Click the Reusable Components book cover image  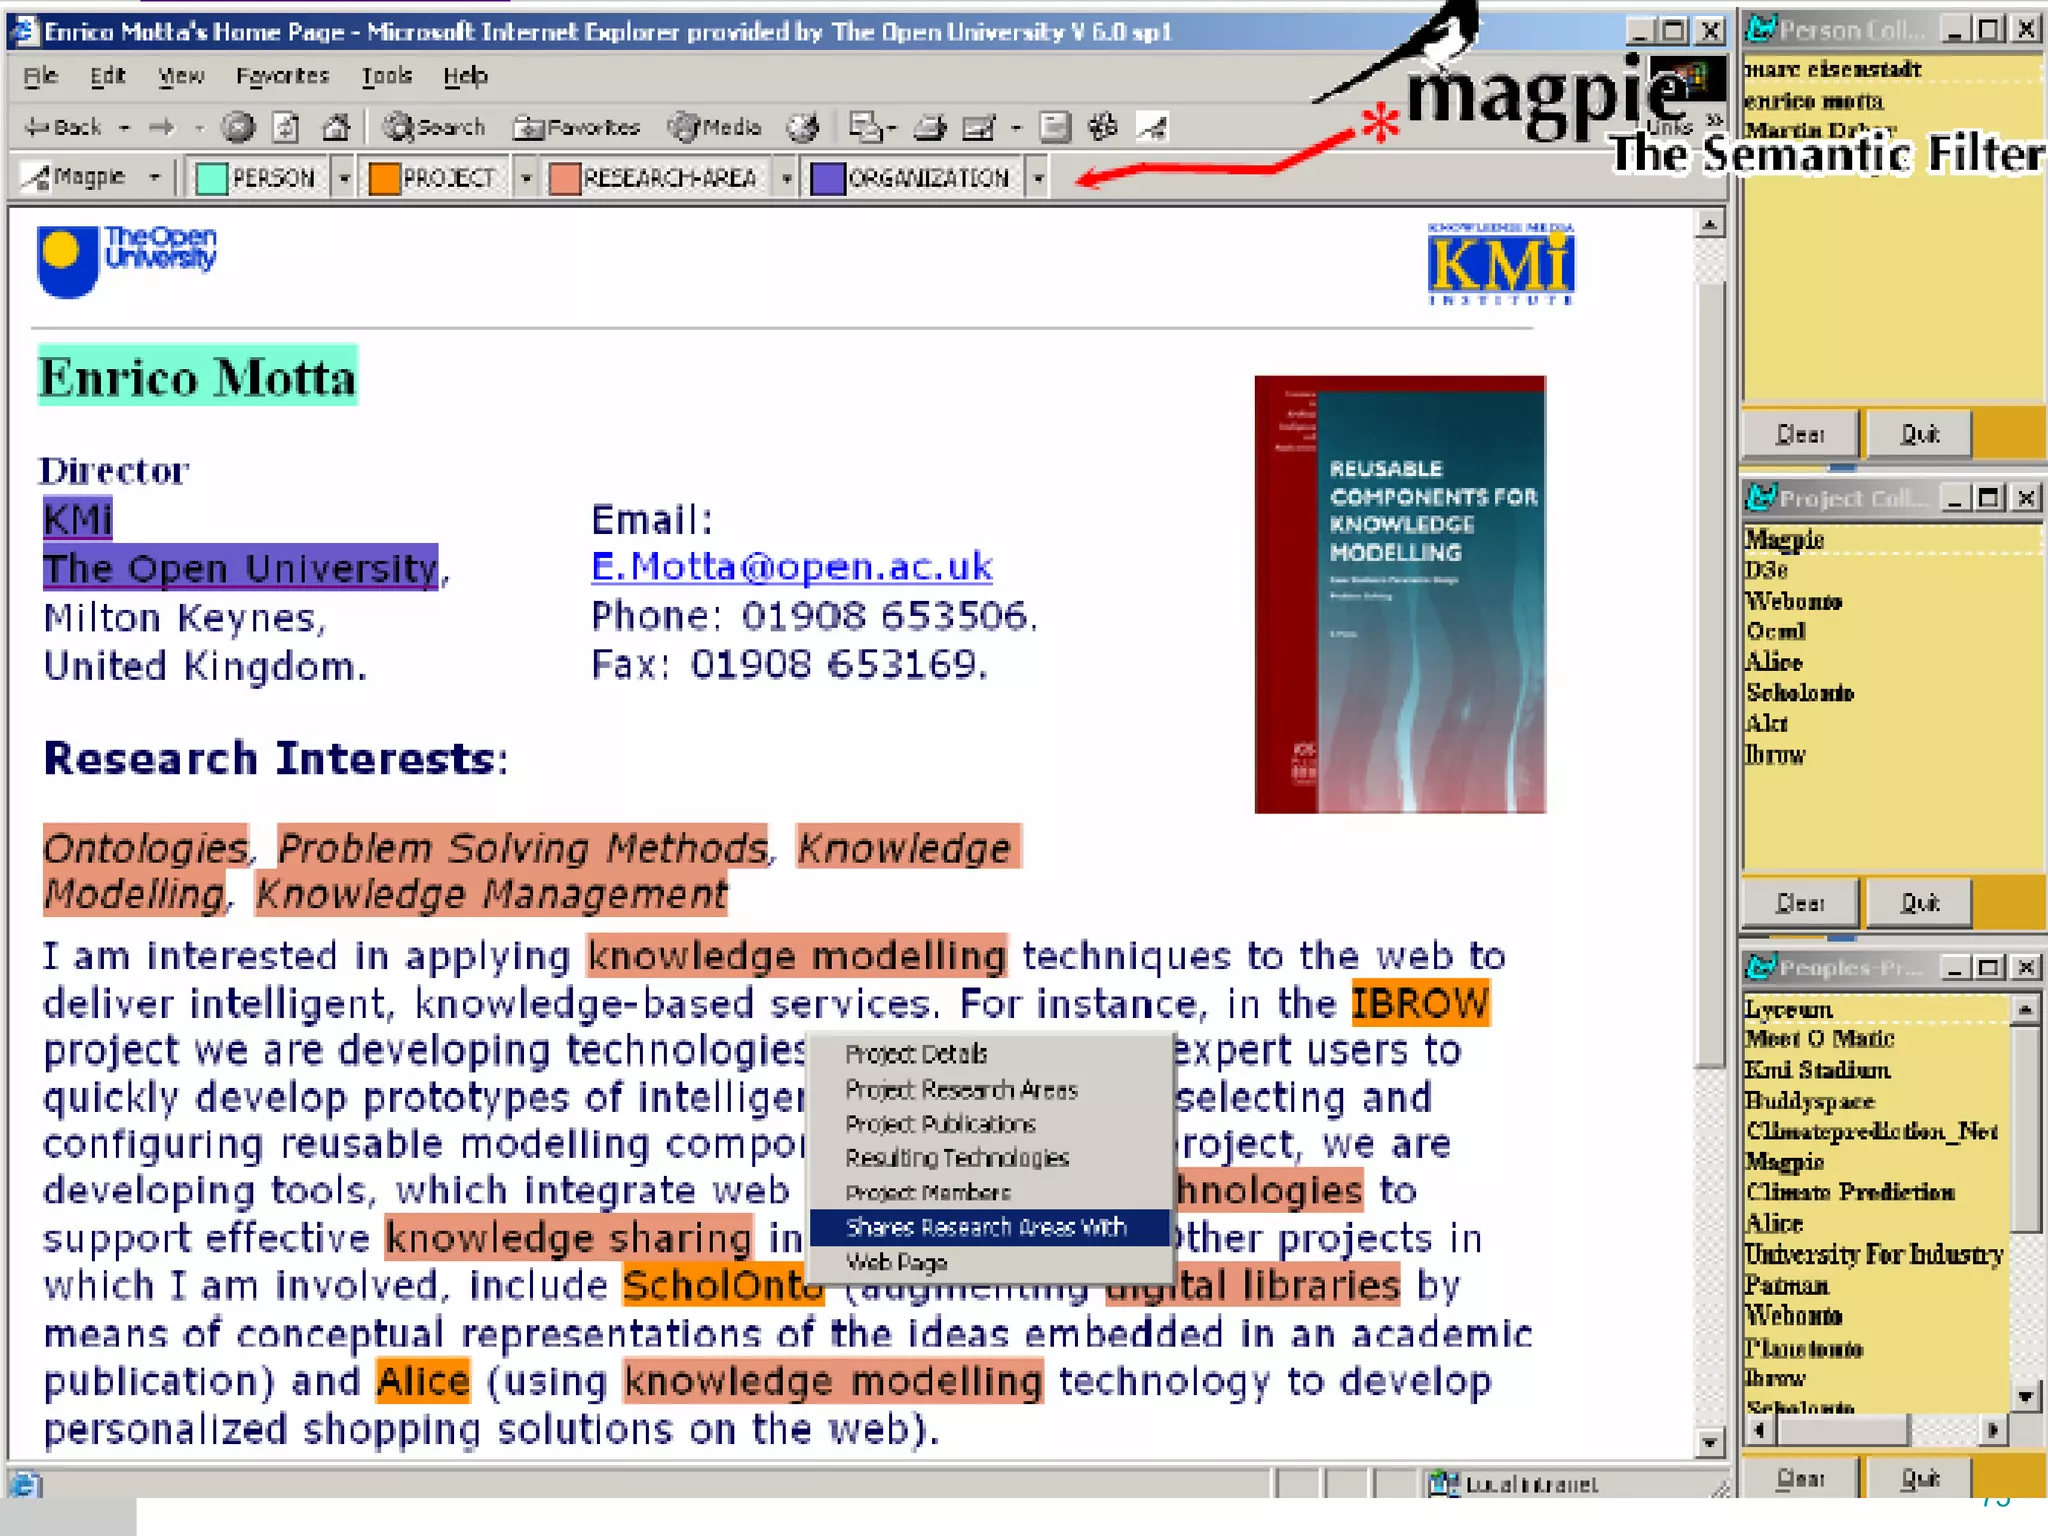tap(1399, 594)
